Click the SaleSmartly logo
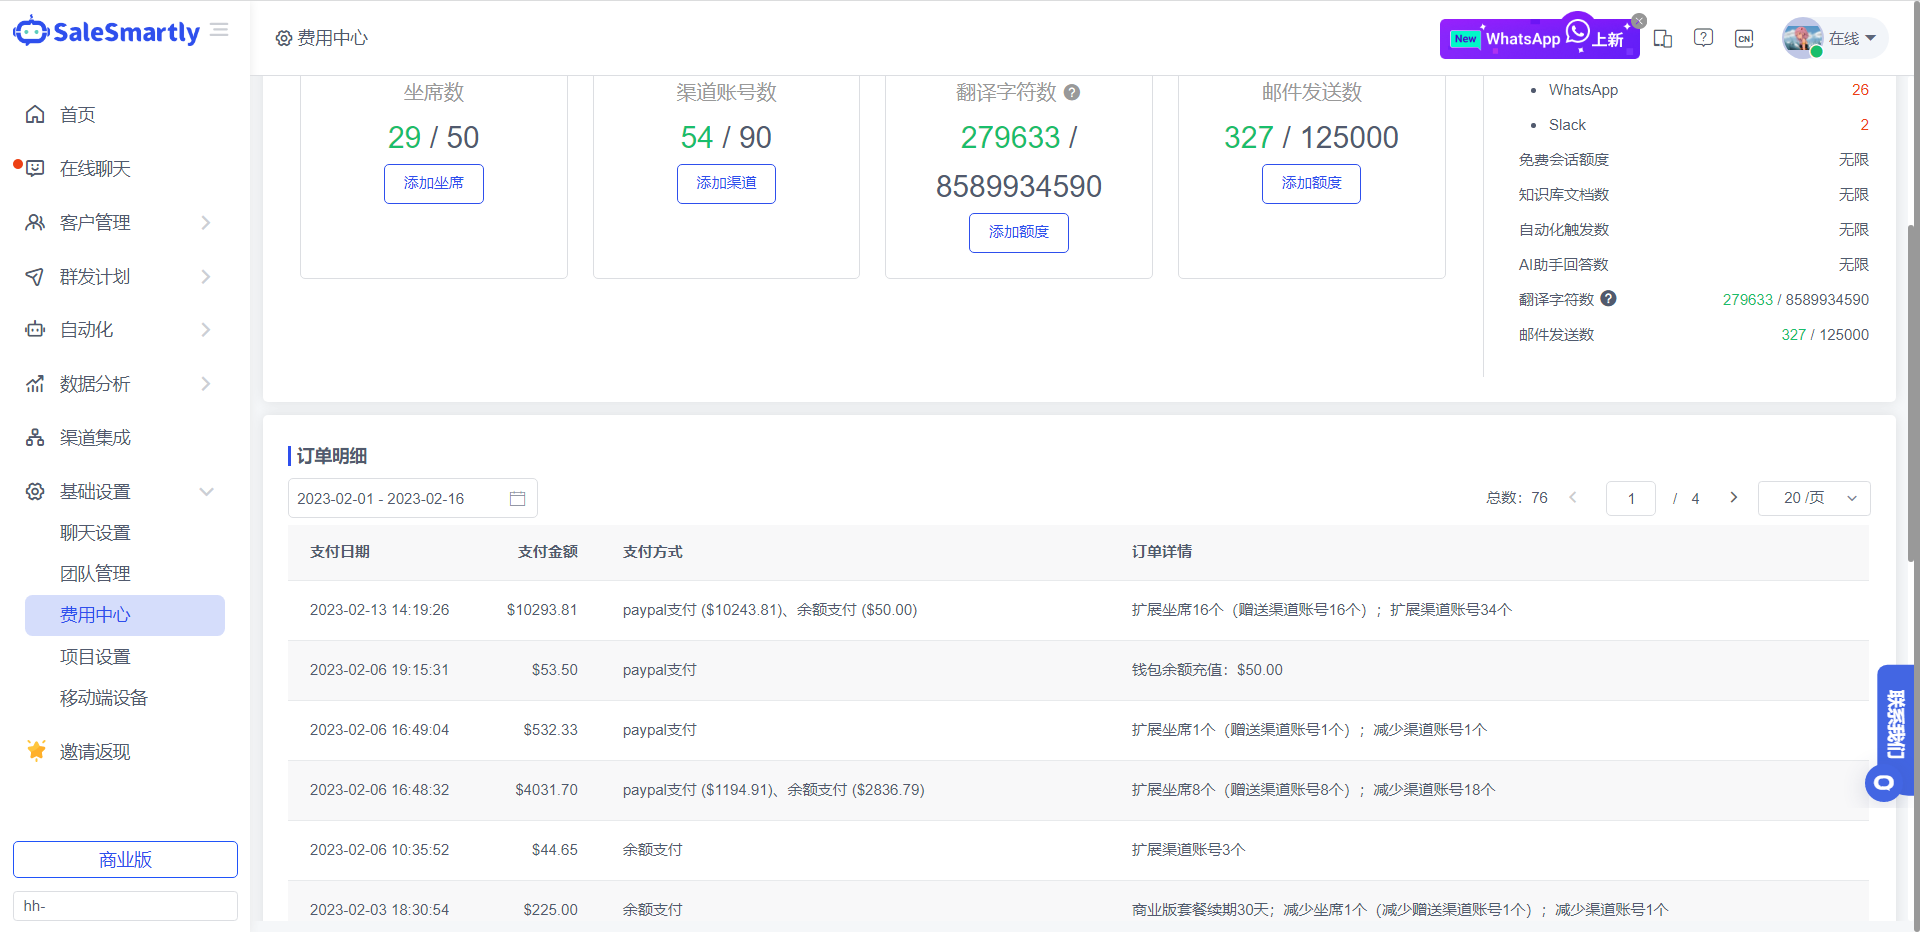 point(107,32)
